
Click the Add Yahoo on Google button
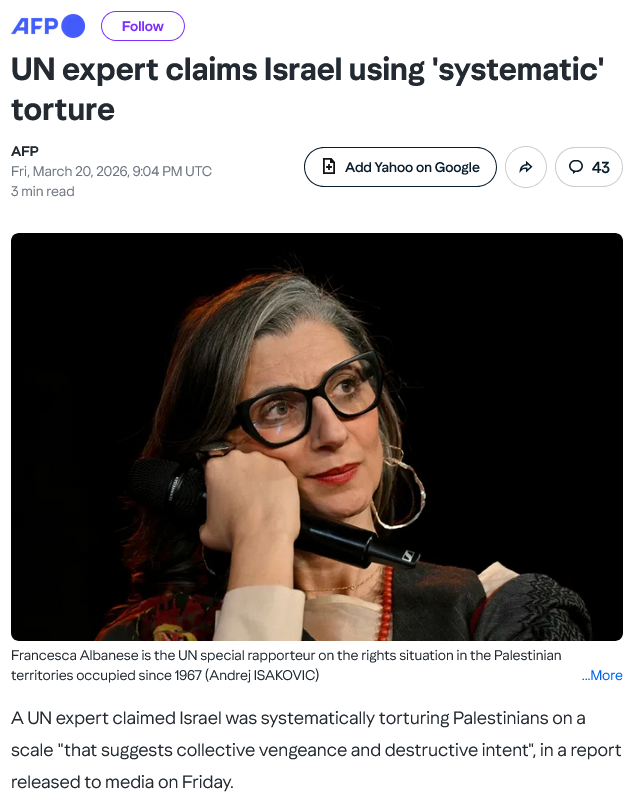point(400,167)
